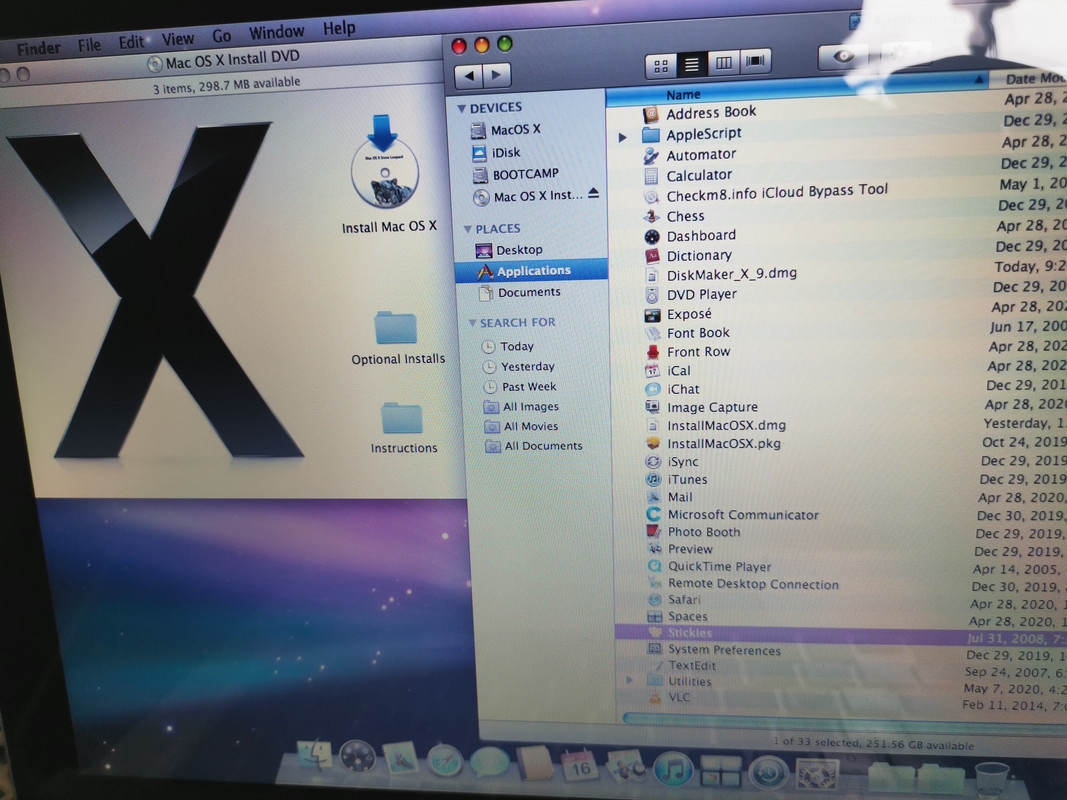Screen dimensions: 1067x800
Task: Open the Instructions folder
Action: tap(401, 418)
